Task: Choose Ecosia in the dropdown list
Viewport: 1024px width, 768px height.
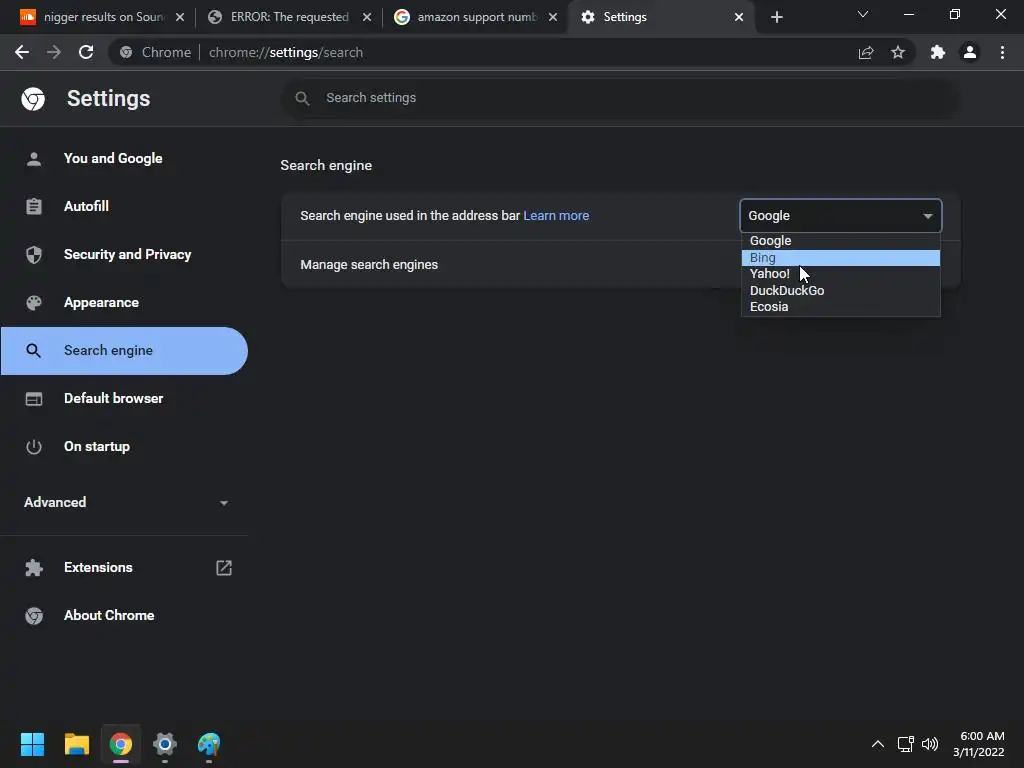Action: [840, 307]
